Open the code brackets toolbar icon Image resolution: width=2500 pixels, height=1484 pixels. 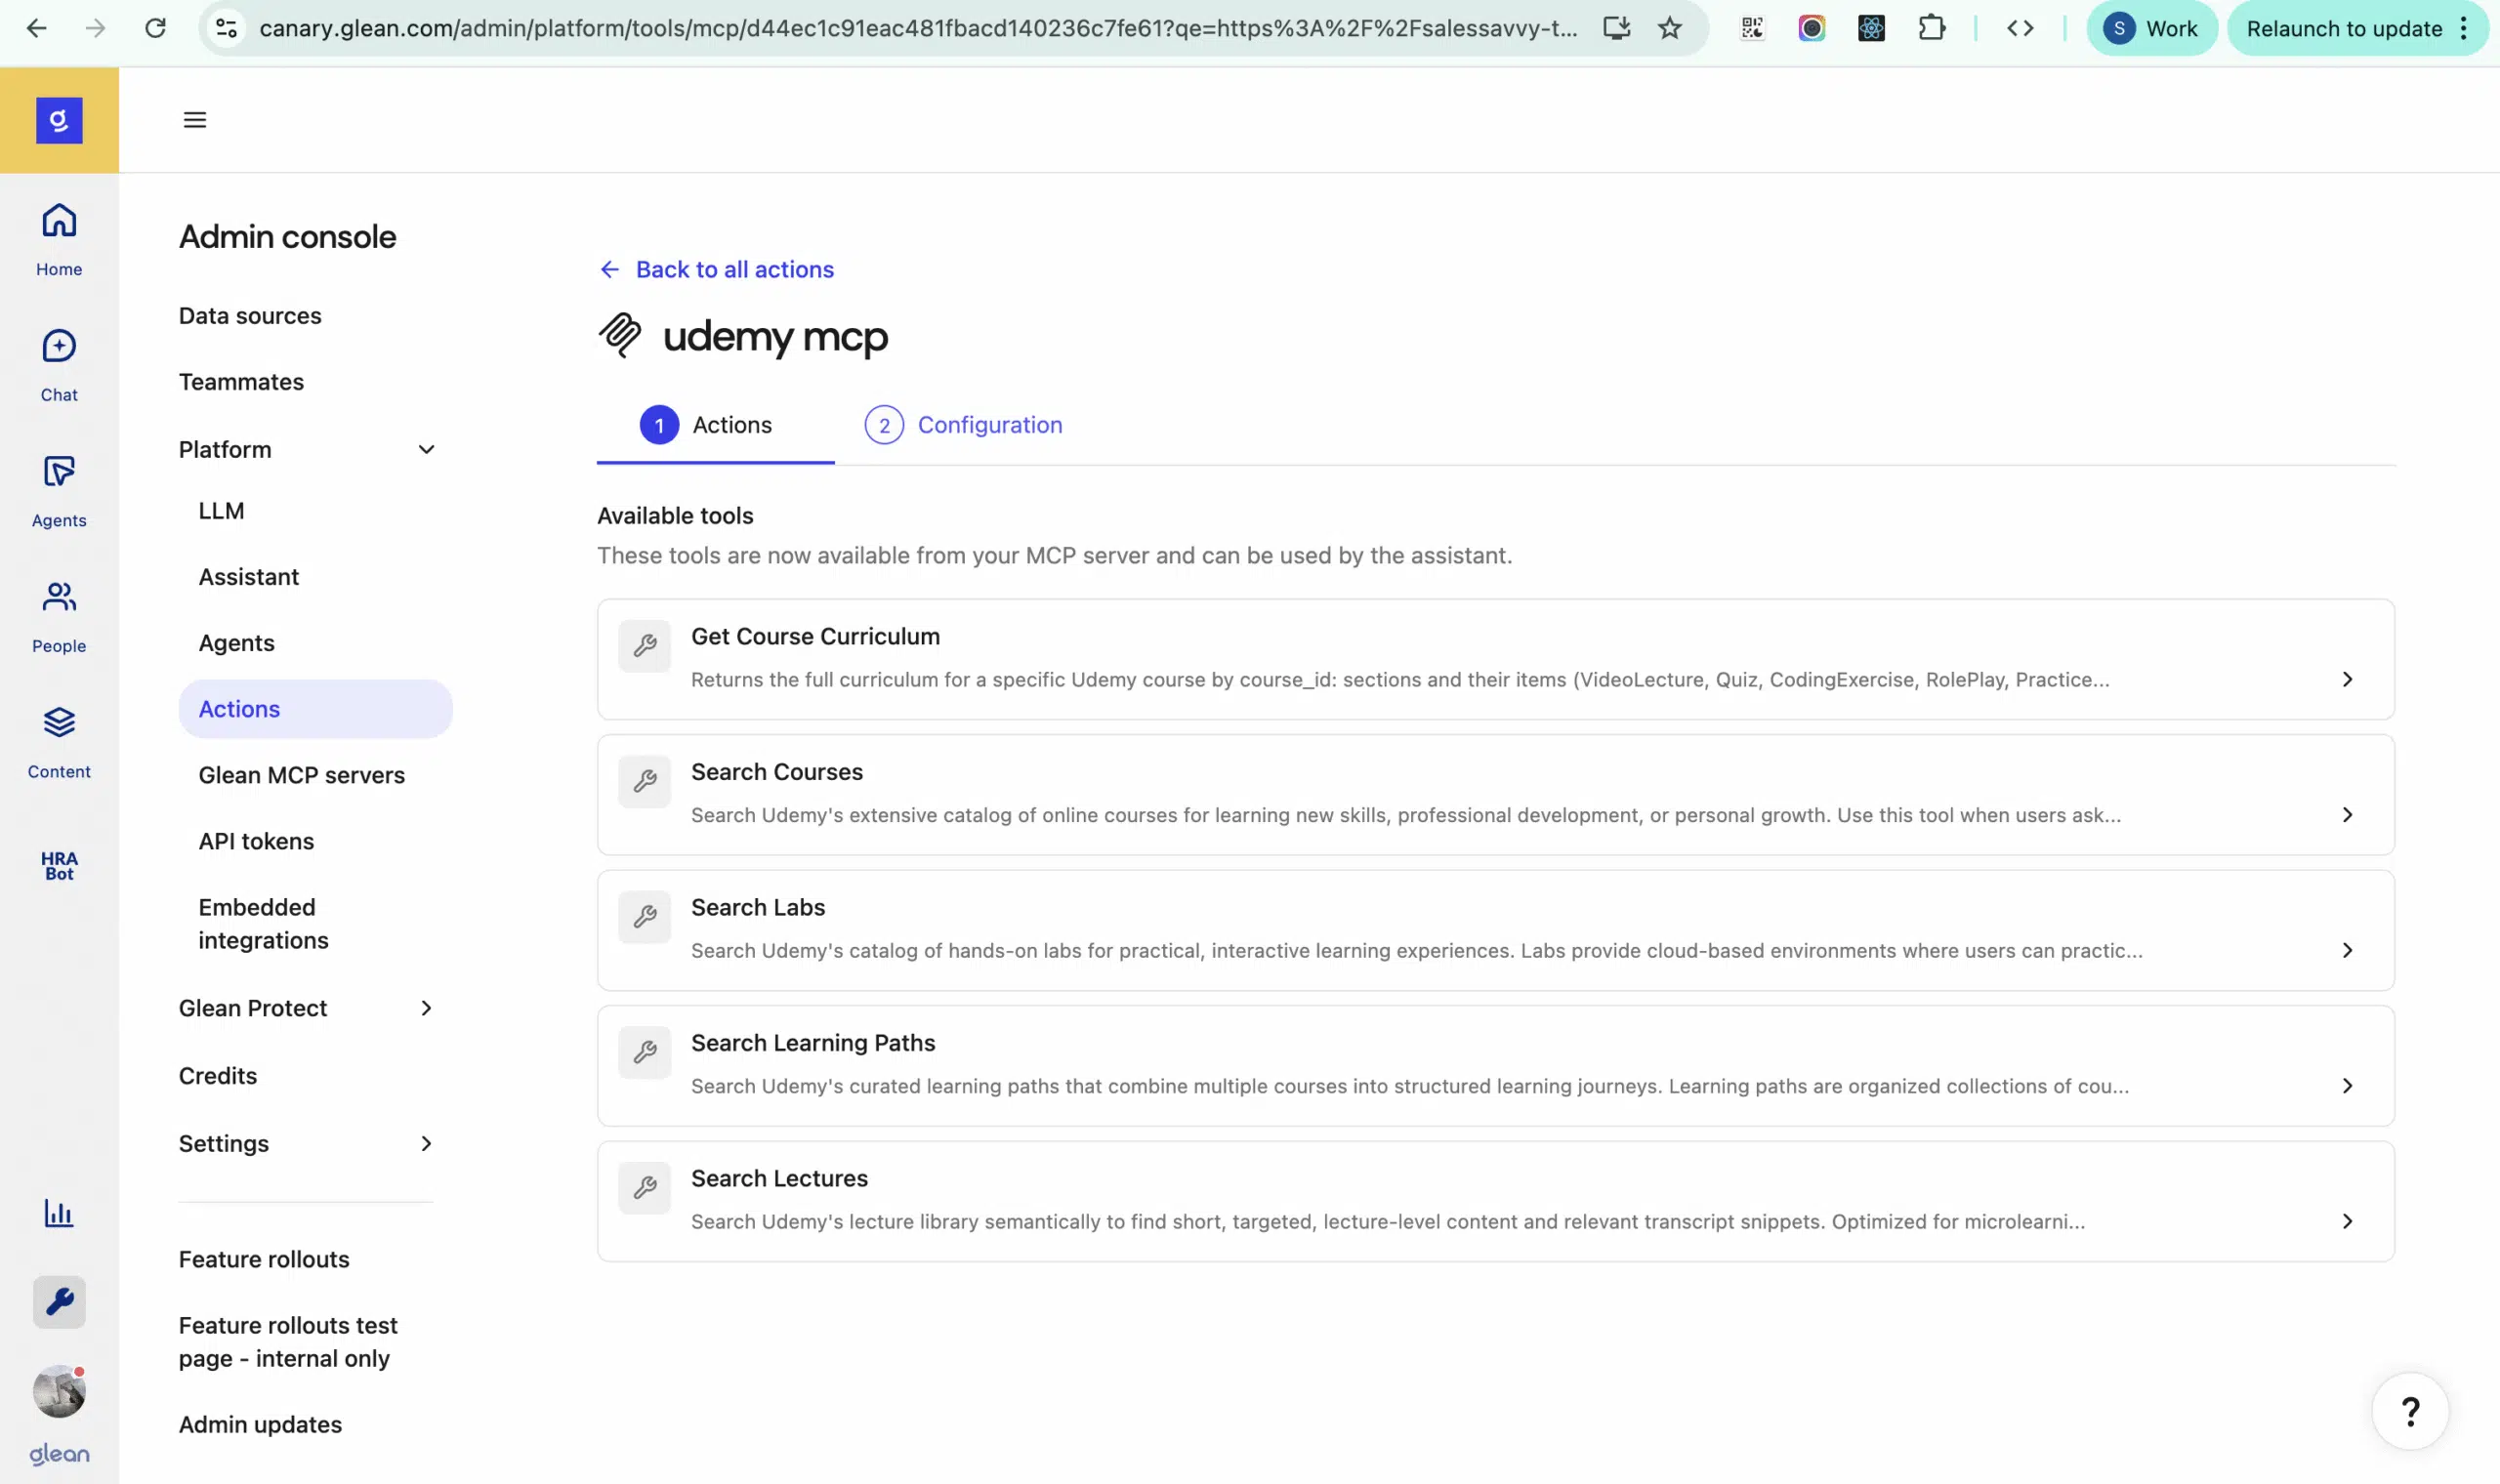[x=2020, y=28]
